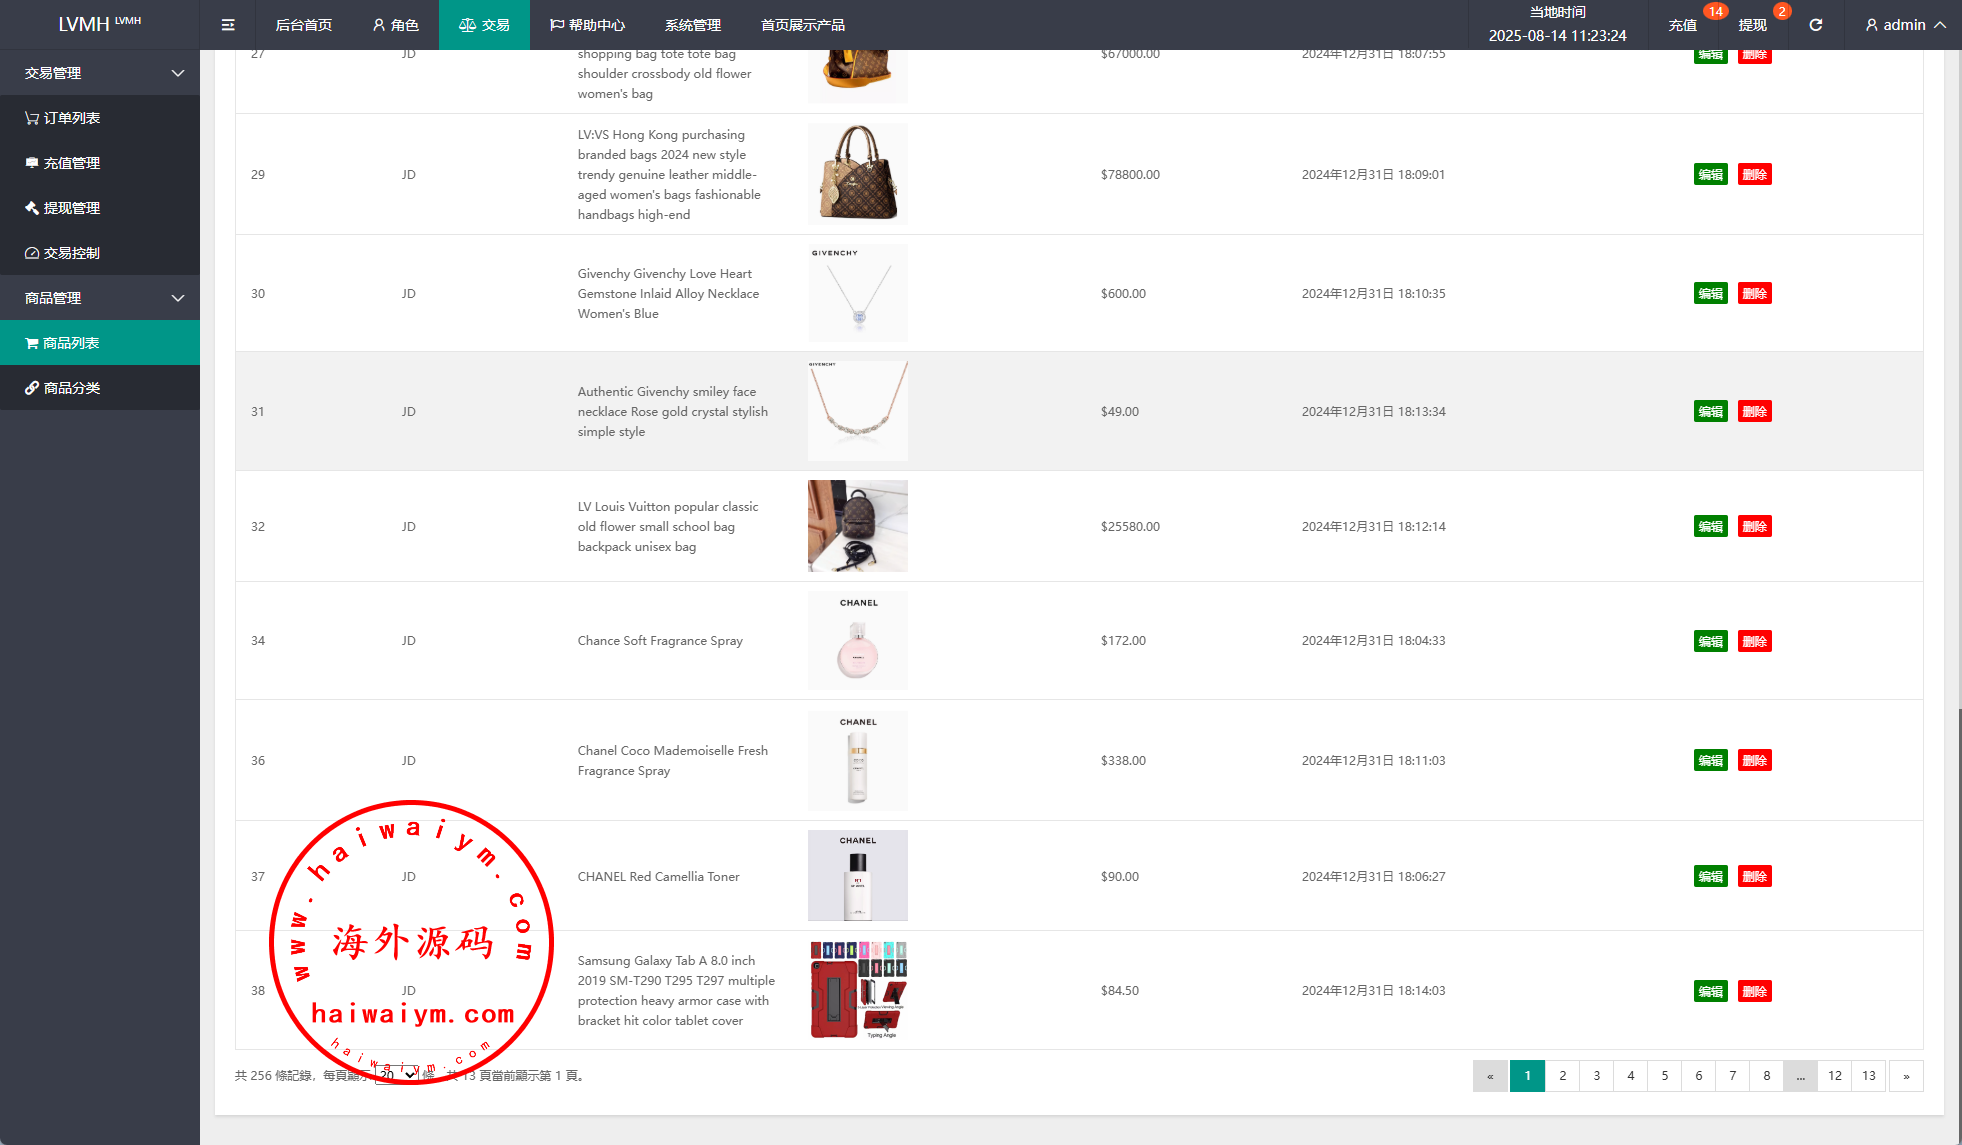Click the sidebar collapse hamburger icon
The width and height of the screenshot is (1962, 1145).
228,25
